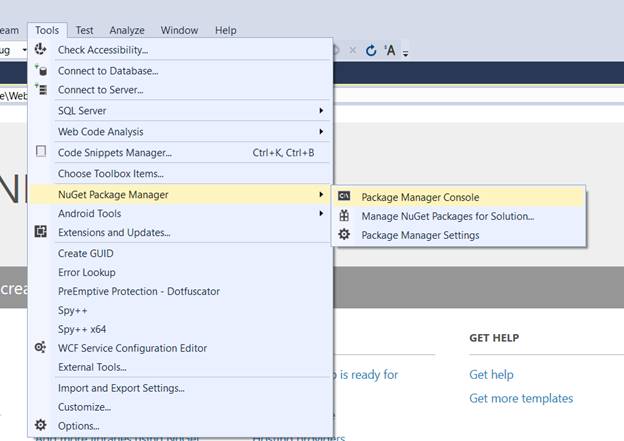Click the Connect to Server icon

(41, 90)
